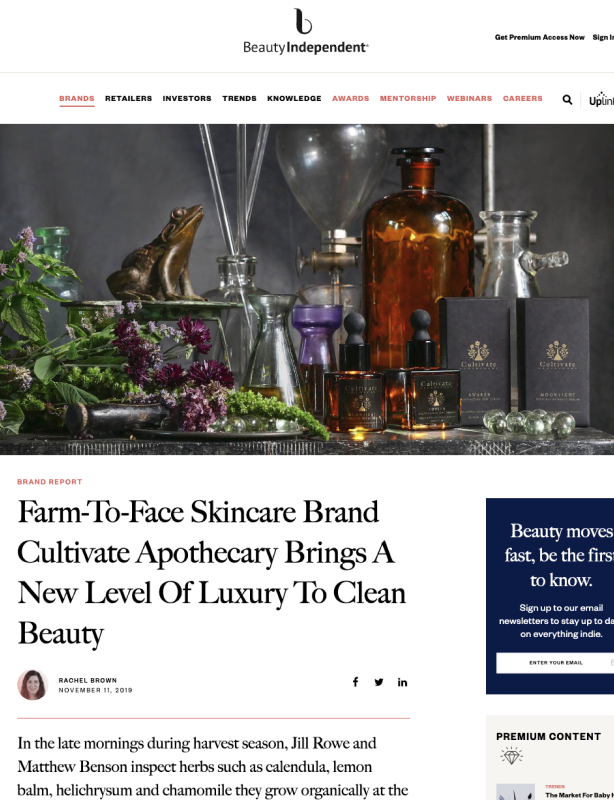Viewport: 614px width, 800px height.
Task: Open the Trends navigation item
Action: (239, 98)
